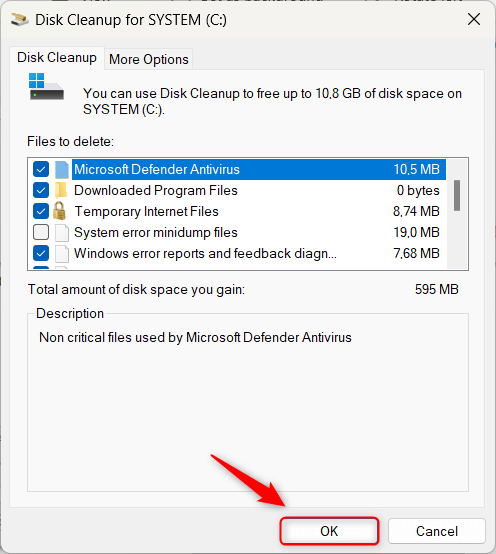The width and height of the screenshot is (496, 554).
Task: Click the Temporary Internet Files padlock icon
Action: click(59, 211)
